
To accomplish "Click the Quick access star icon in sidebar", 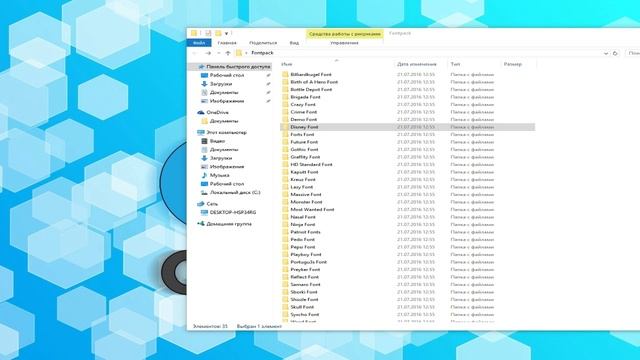I will click(x=201, y=67).
